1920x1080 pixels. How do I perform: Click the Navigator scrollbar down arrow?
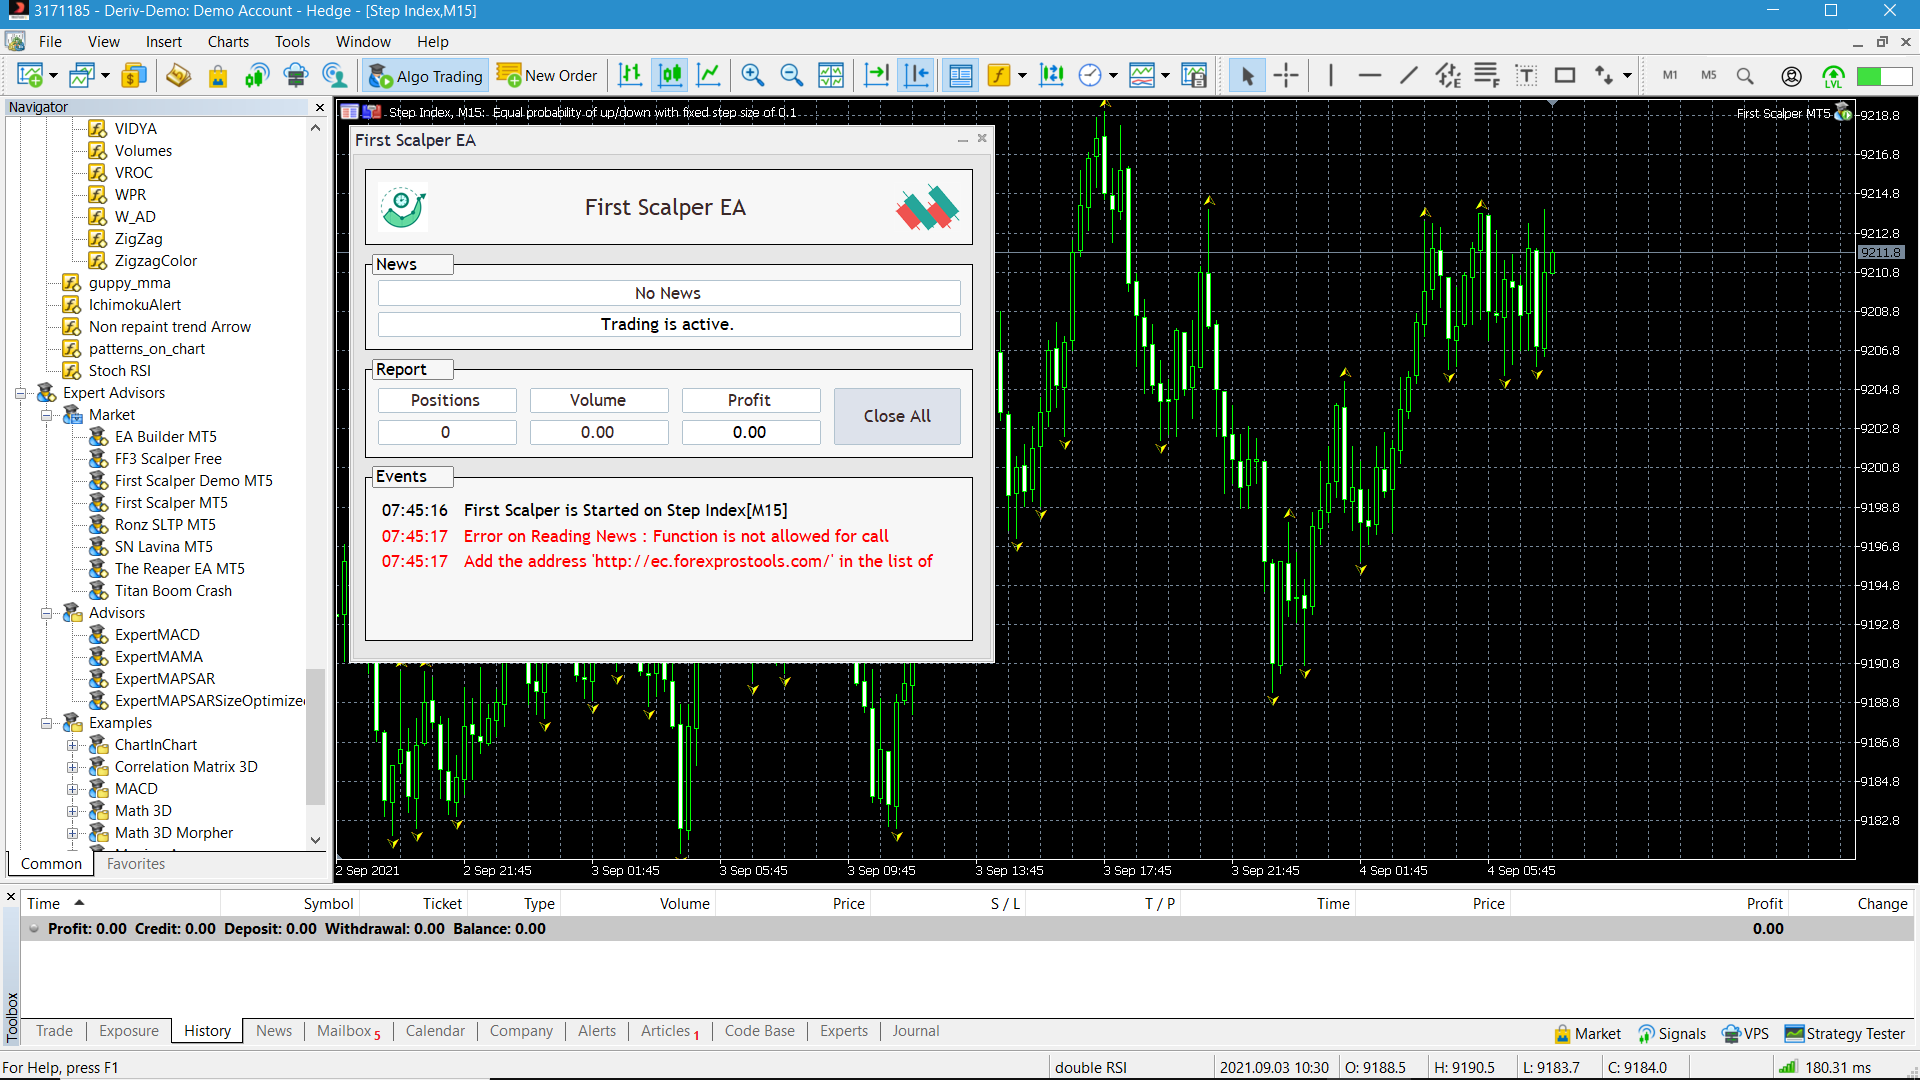point(316,840)
